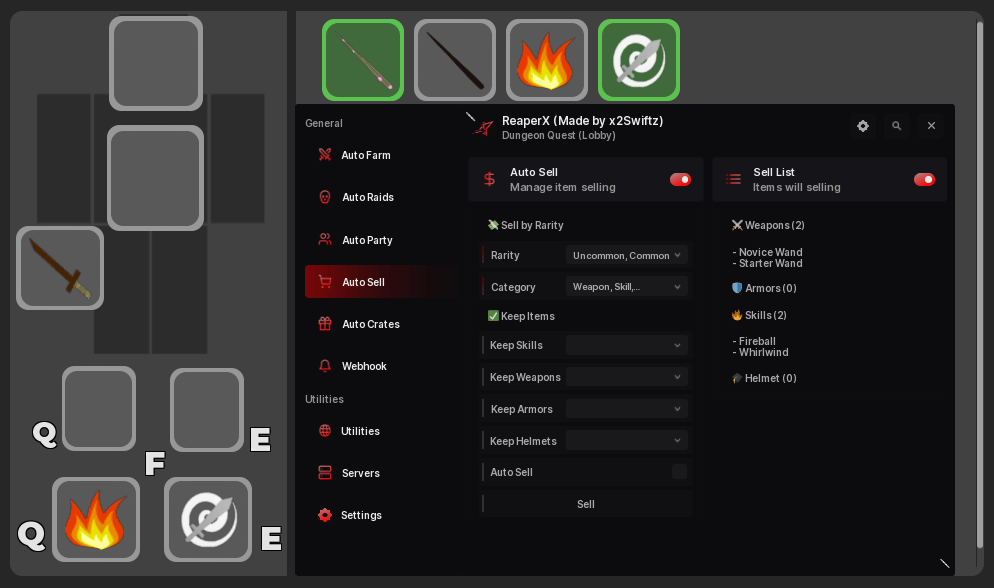This screenshot has width=994, height=588.
Task: Click the Whirlwind list entry
Action: click(761, 352)
